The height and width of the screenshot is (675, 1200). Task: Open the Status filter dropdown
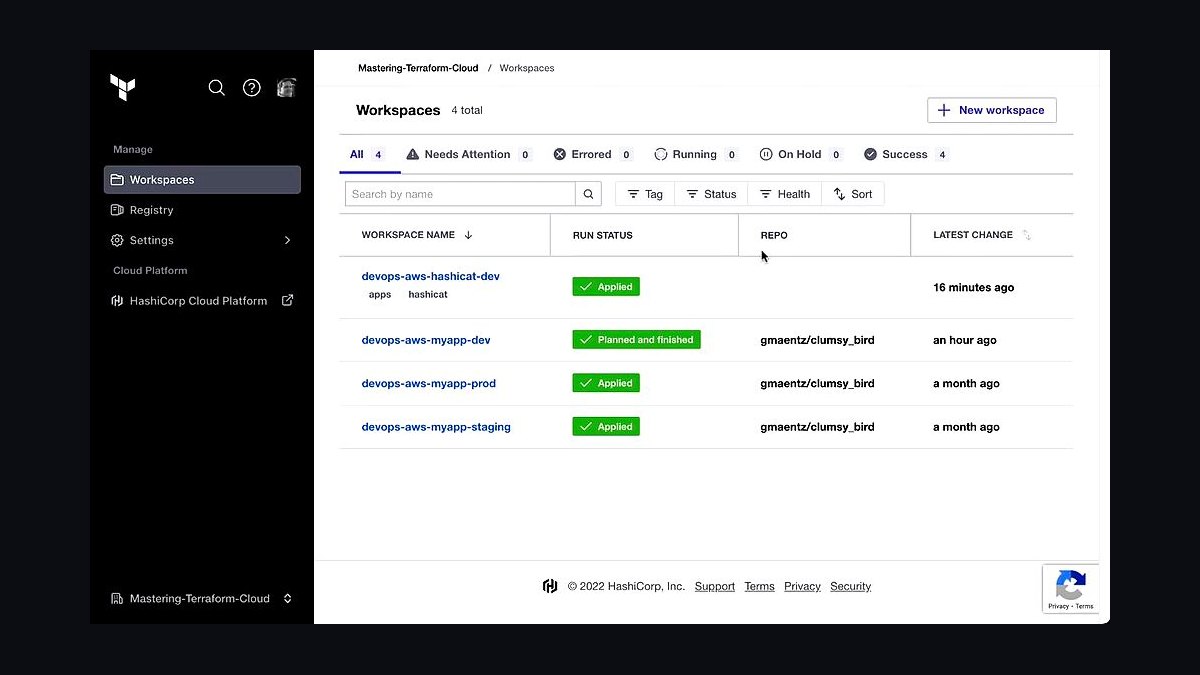[x=712, y=194]
